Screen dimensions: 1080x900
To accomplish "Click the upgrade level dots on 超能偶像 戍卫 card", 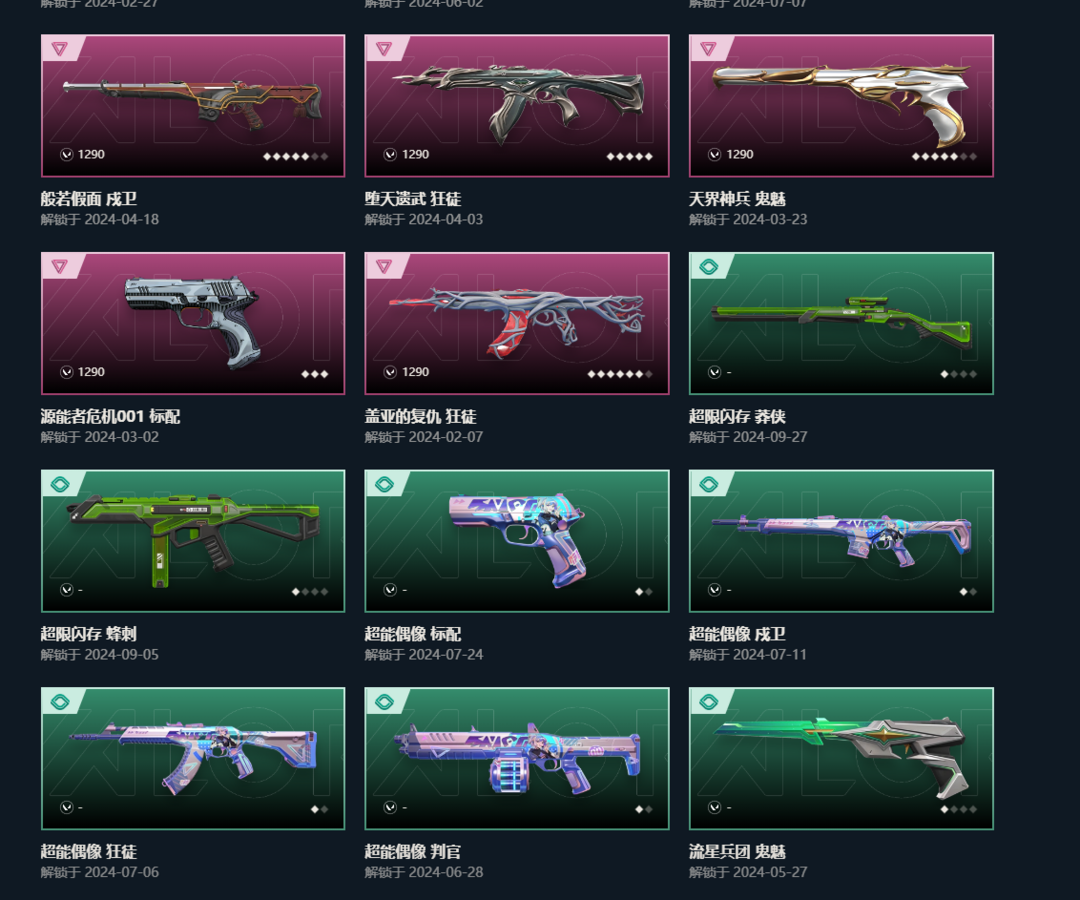I will tap(968, 592).
